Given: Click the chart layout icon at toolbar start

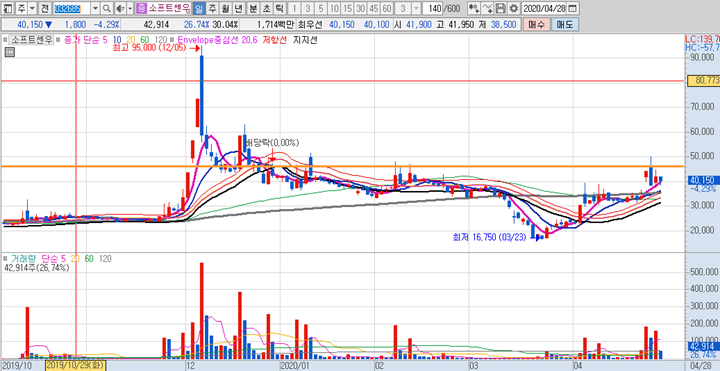Looking at the screenshot, I should click(x=7, y=8).
